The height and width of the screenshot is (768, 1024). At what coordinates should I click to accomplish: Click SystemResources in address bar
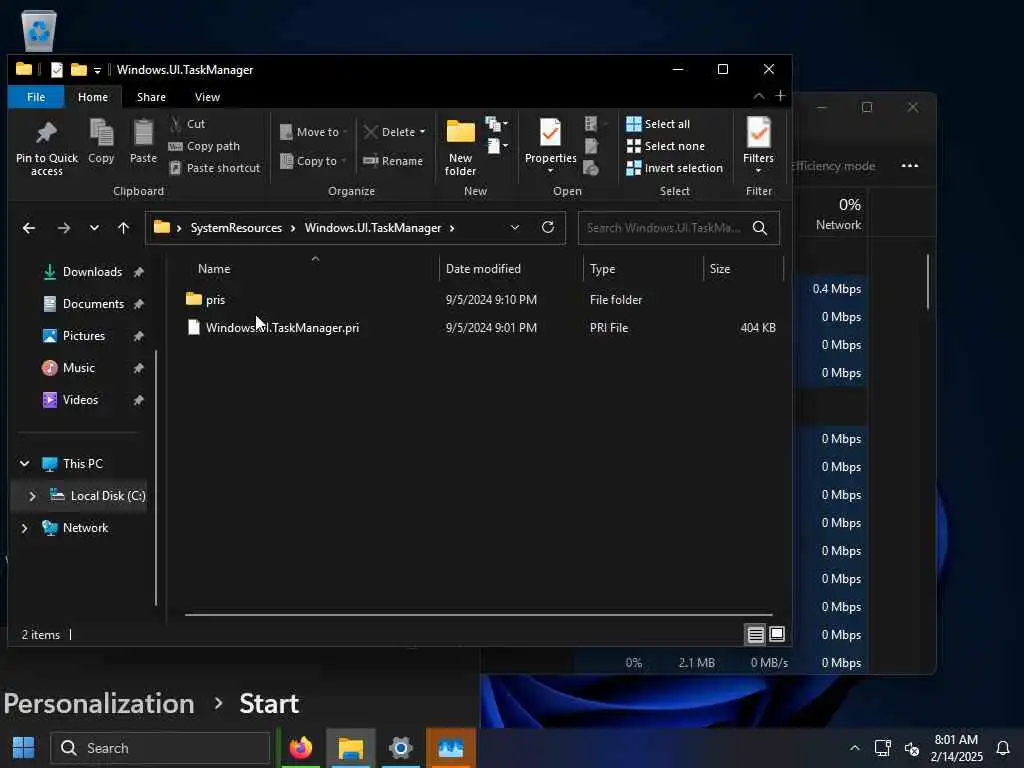pyautogui.click(x=236, y=228)
